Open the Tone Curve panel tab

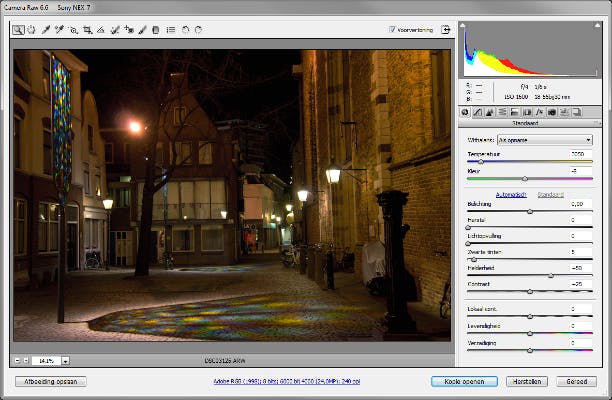pos(478,112)
